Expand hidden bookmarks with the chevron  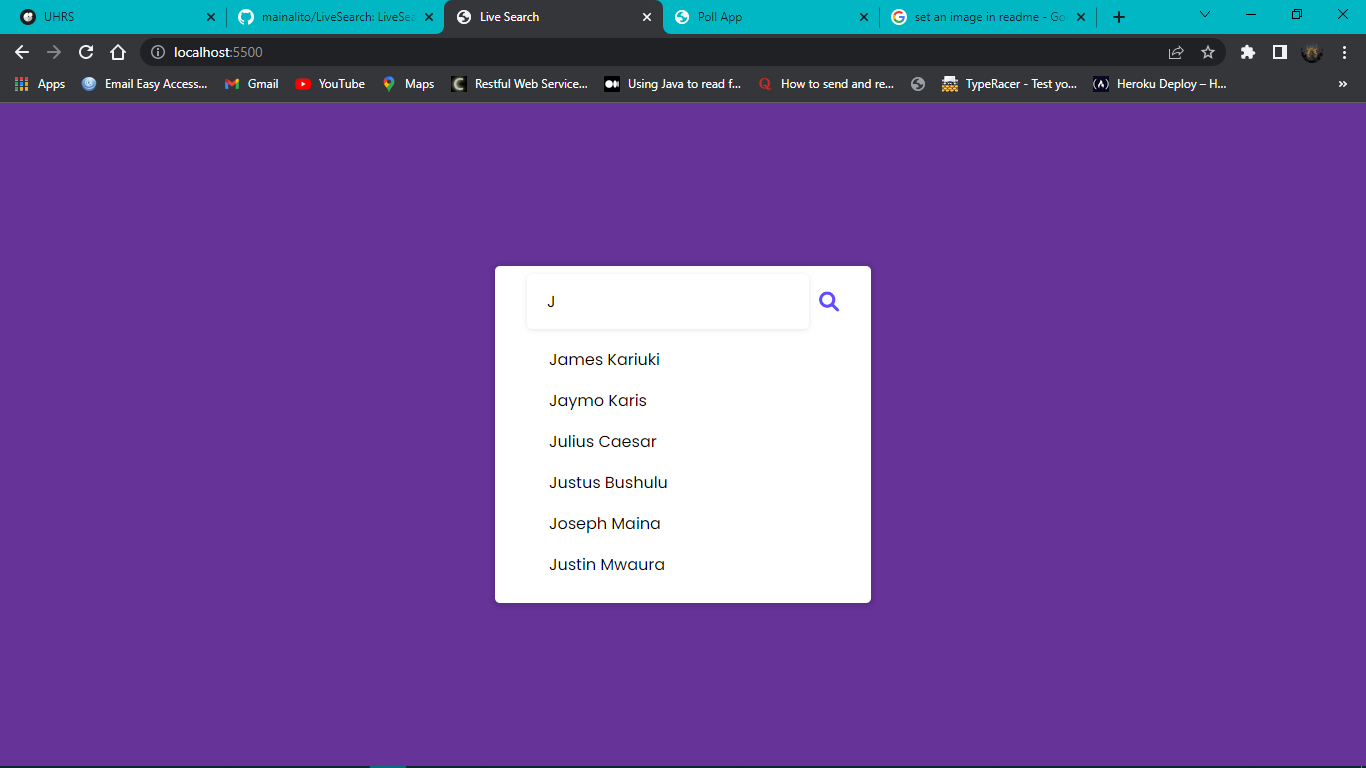coord(1342,84)
